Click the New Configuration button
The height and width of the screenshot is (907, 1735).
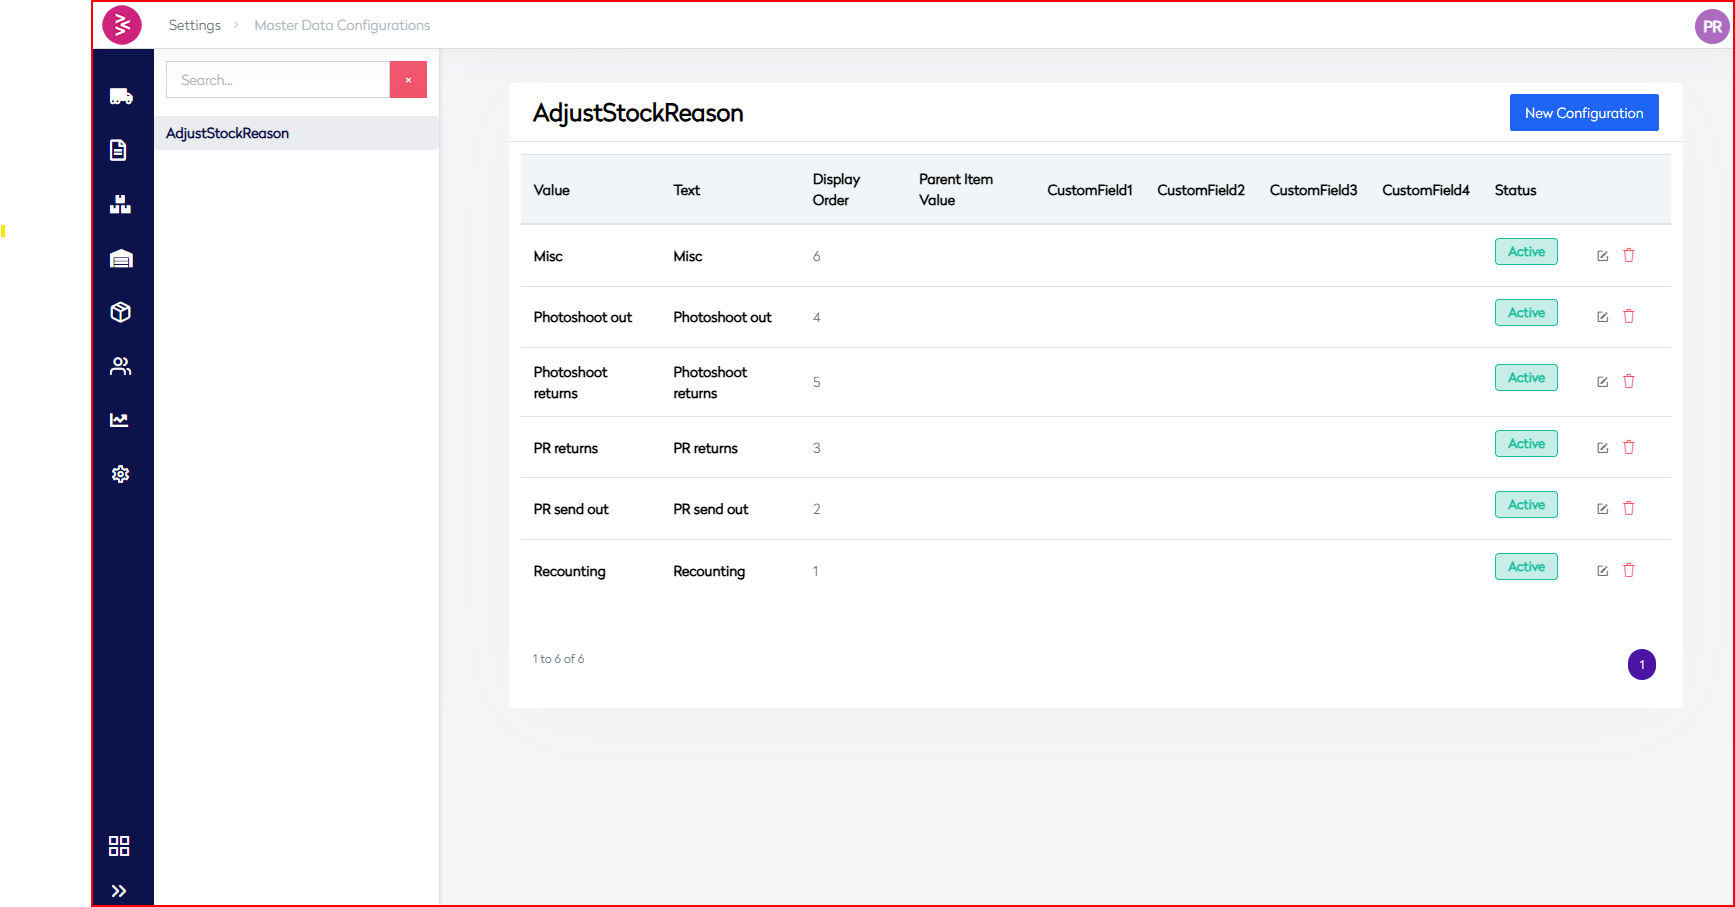(1583, 113)
